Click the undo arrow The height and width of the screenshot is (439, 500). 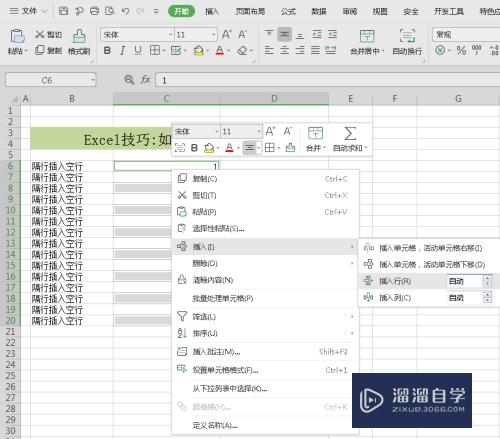click(125, 11)
